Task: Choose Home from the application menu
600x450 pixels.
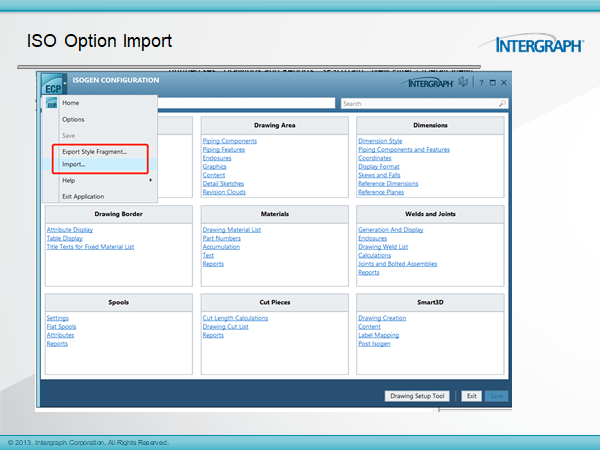Action: coord(71,103)
